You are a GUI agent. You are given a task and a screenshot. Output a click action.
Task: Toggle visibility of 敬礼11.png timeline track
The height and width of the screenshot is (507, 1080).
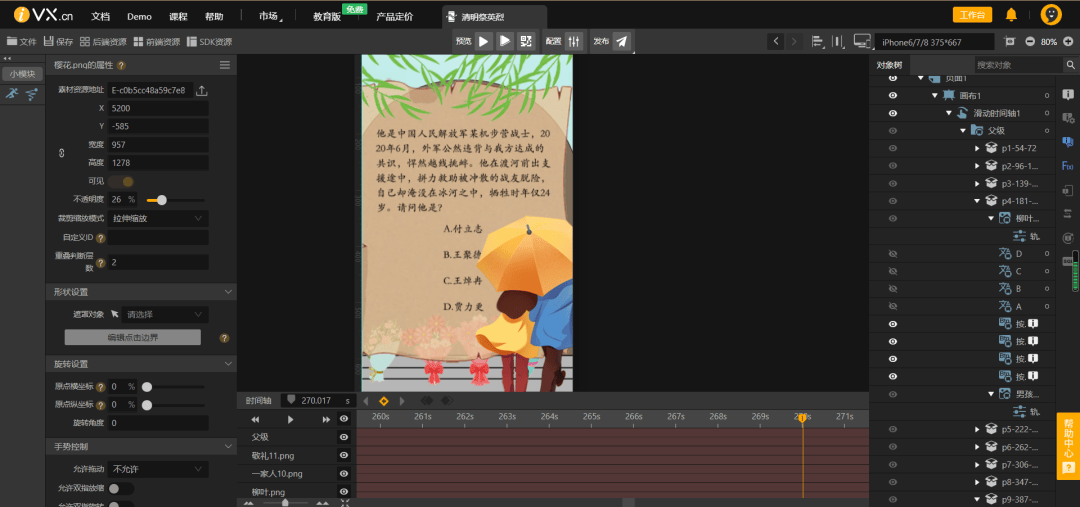(344, 455)
